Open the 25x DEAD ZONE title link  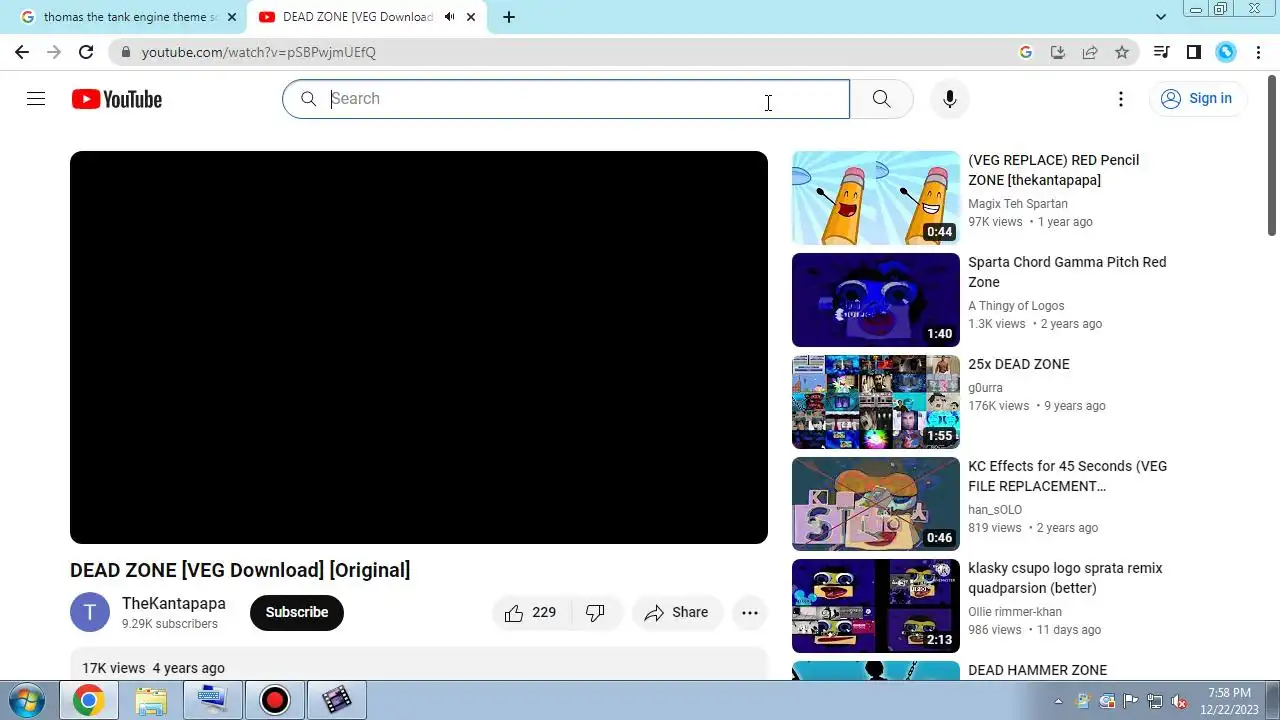point(1019,364)
